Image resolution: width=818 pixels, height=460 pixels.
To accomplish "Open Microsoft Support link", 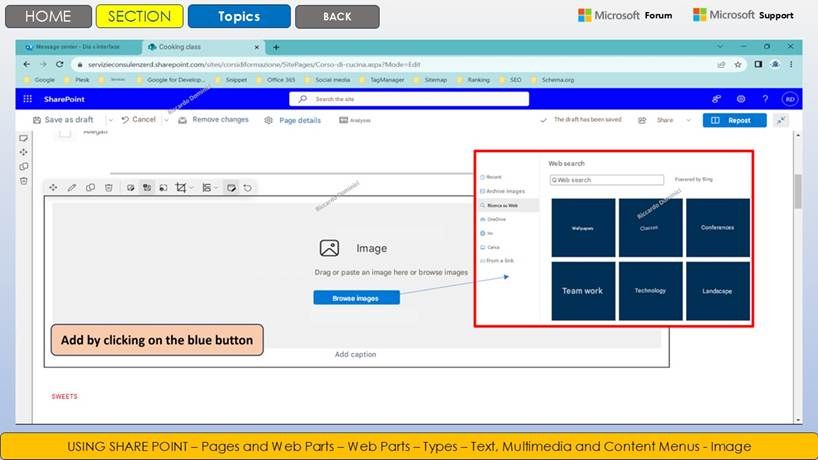I will pos(743,16).
